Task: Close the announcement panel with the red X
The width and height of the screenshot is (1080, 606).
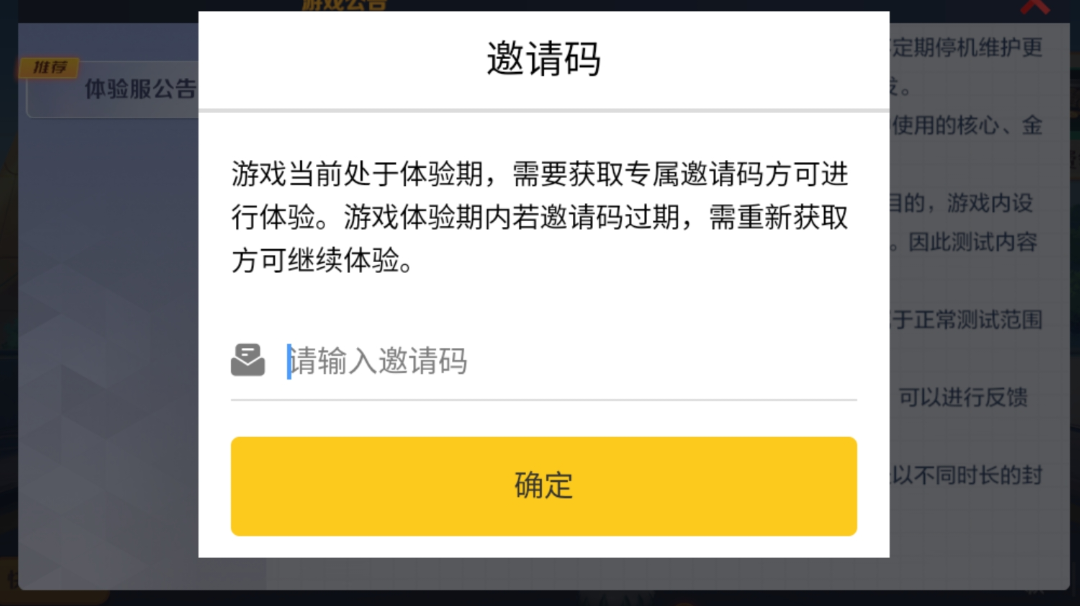Action: click(1035, 7)
